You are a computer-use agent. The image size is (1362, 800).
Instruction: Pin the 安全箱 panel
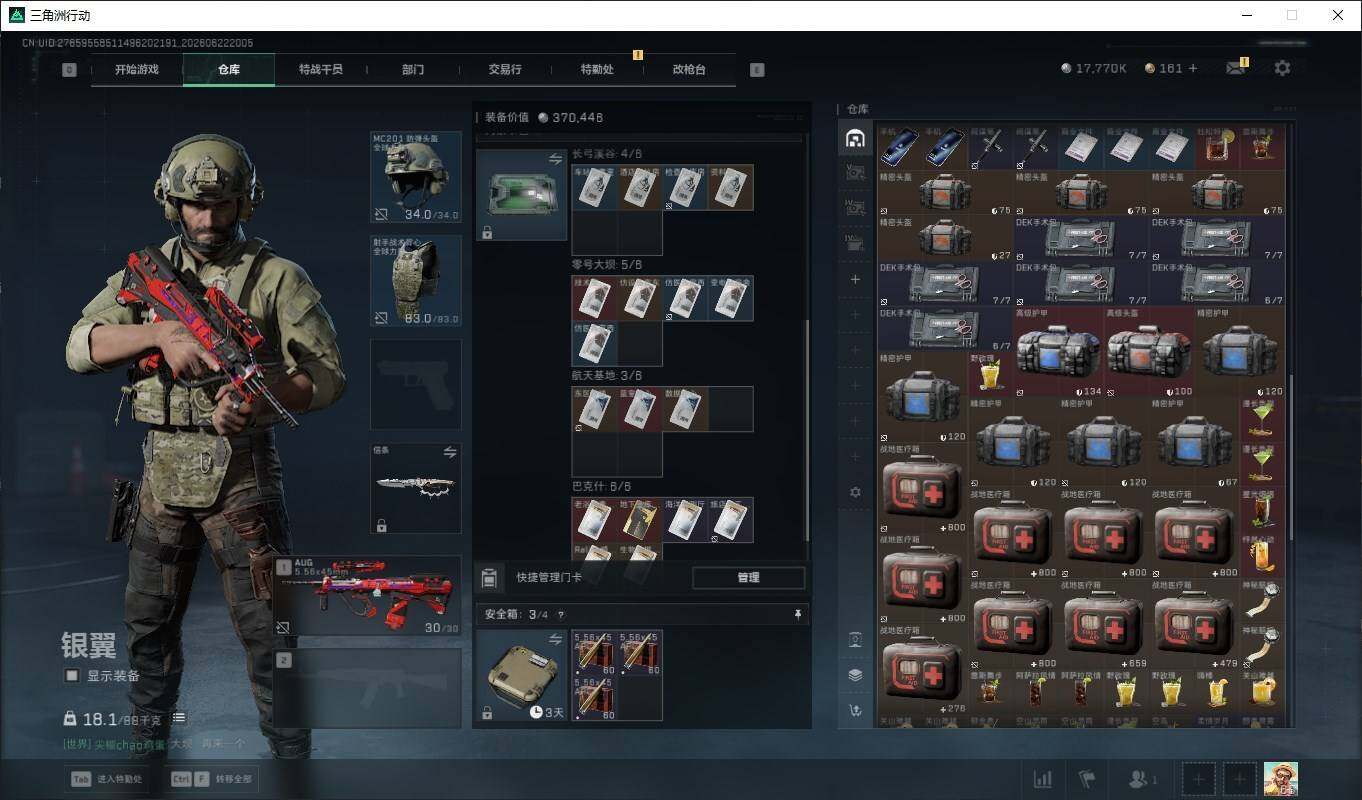797,615
